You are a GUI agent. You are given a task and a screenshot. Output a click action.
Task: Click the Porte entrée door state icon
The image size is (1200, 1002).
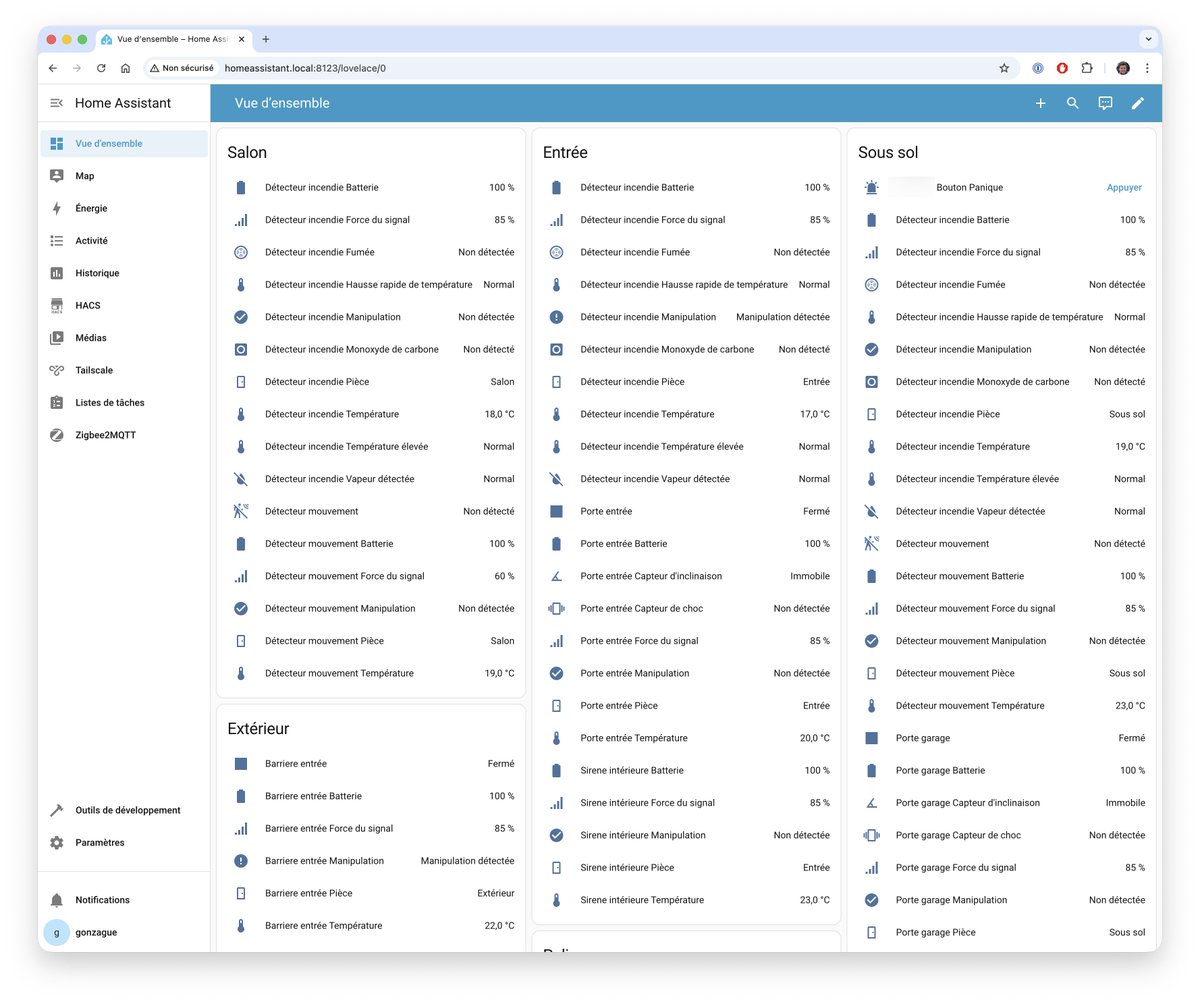[557, 511]
